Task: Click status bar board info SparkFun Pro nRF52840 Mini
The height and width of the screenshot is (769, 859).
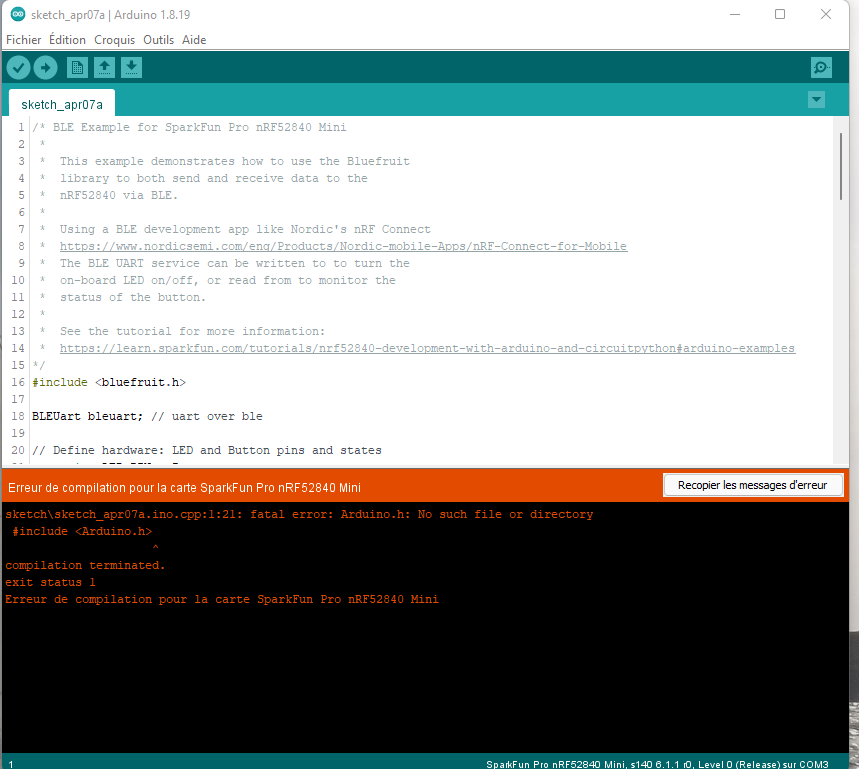Action: pyautogui.click(x=657, y=764)
